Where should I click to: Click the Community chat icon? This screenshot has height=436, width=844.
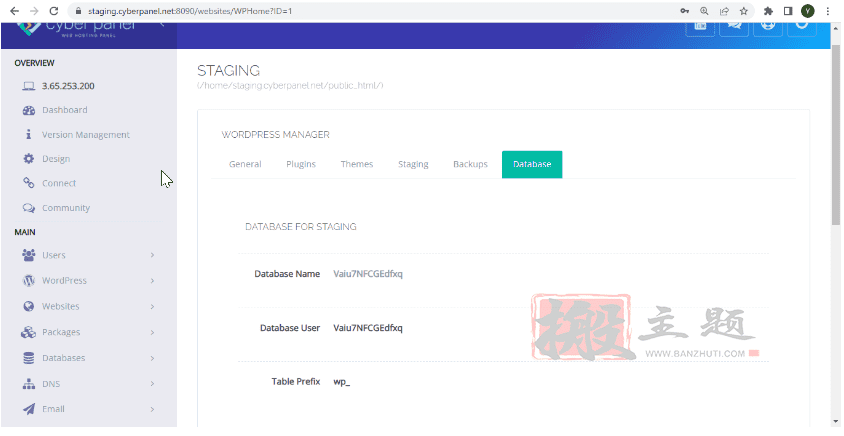coord(29,208)
